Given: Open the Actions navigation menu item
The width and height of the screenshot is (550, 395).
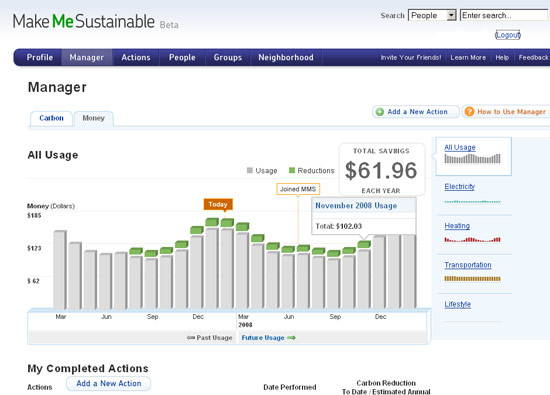Looking at the screenshot, I should click(x=136, y=58).
